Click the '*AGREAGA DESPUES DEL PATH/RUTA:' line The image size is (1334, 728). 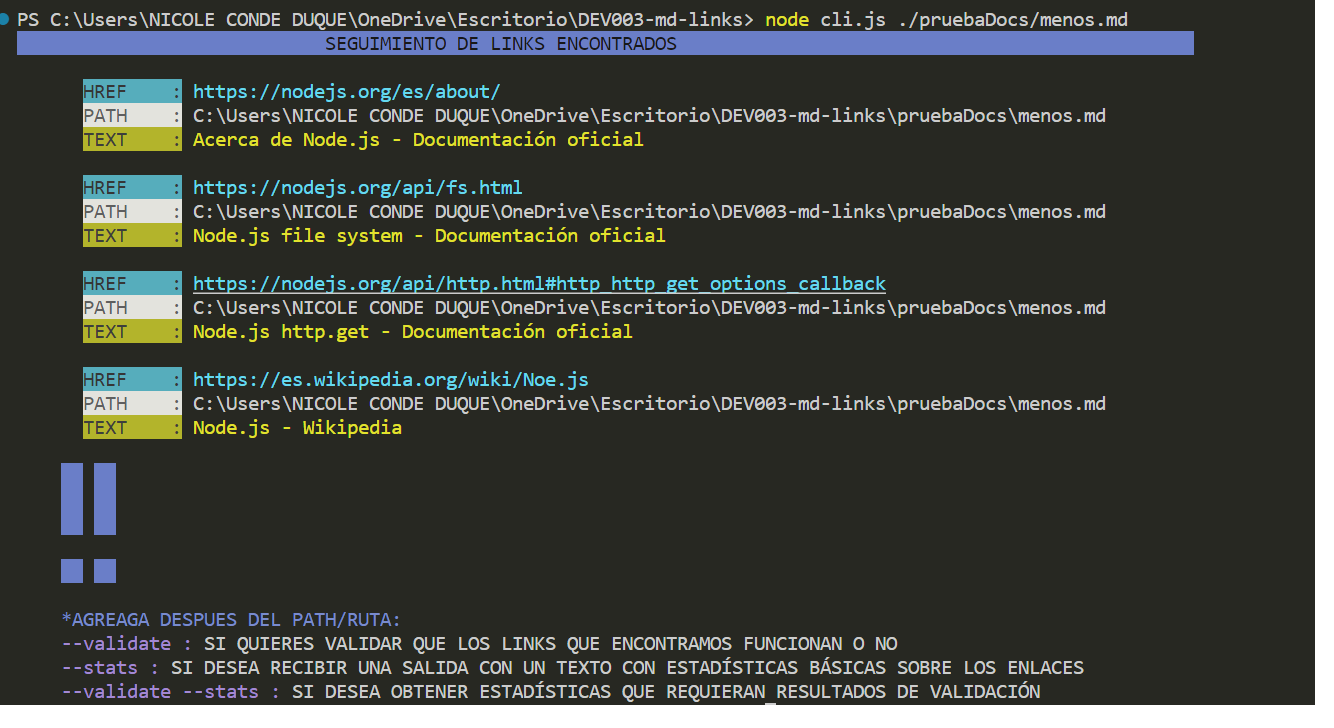click(x=230, y=620)
